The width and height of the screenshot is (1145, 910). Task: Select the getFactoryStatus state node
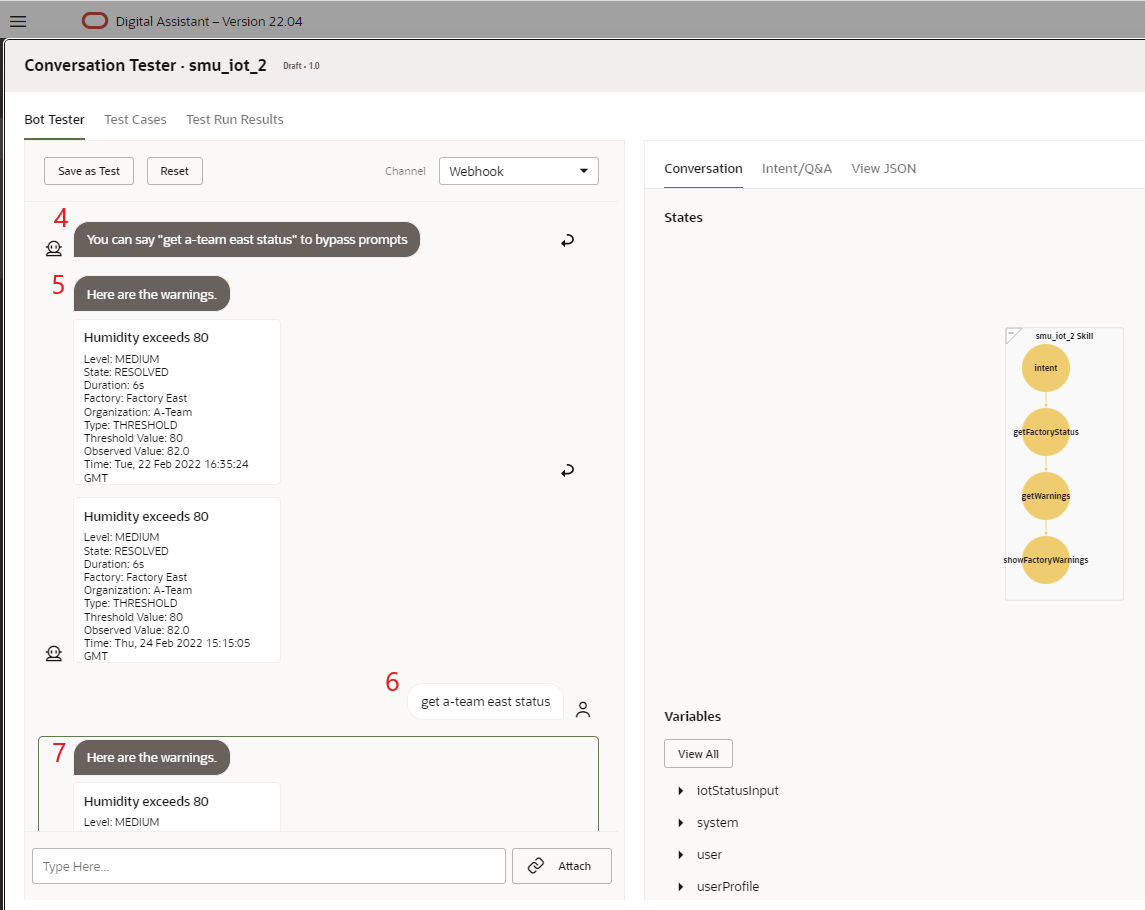point(1045,432)
